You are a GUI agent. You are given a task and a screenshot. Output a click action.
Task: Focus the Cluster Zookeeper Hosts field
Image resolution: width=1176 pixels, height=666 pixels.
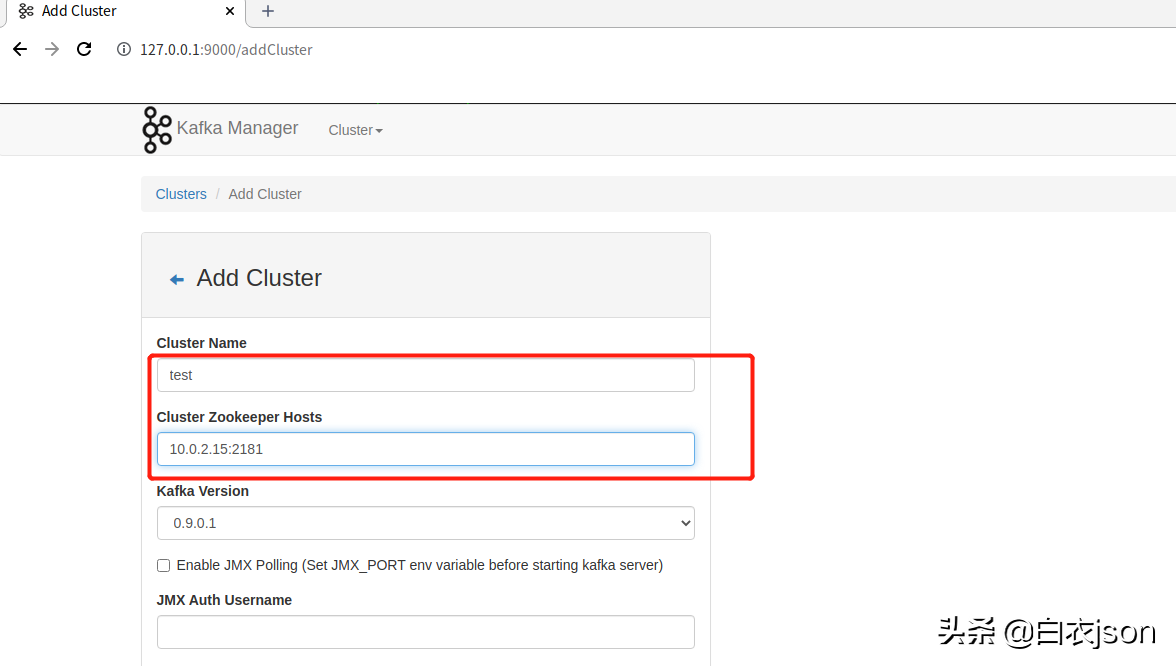tap(425, 449)
